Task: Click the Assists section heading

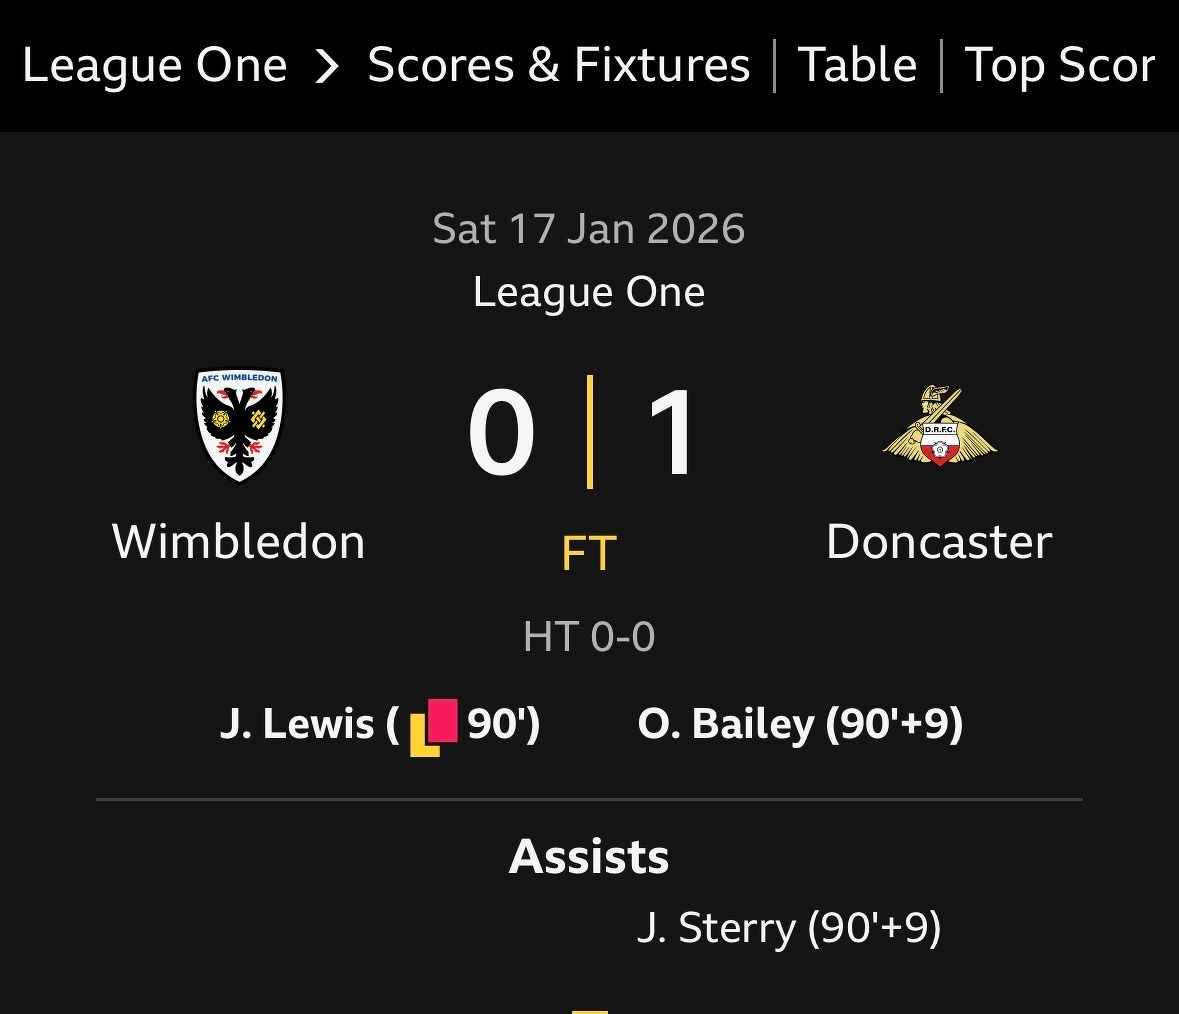Action: [x=588, y=857]
